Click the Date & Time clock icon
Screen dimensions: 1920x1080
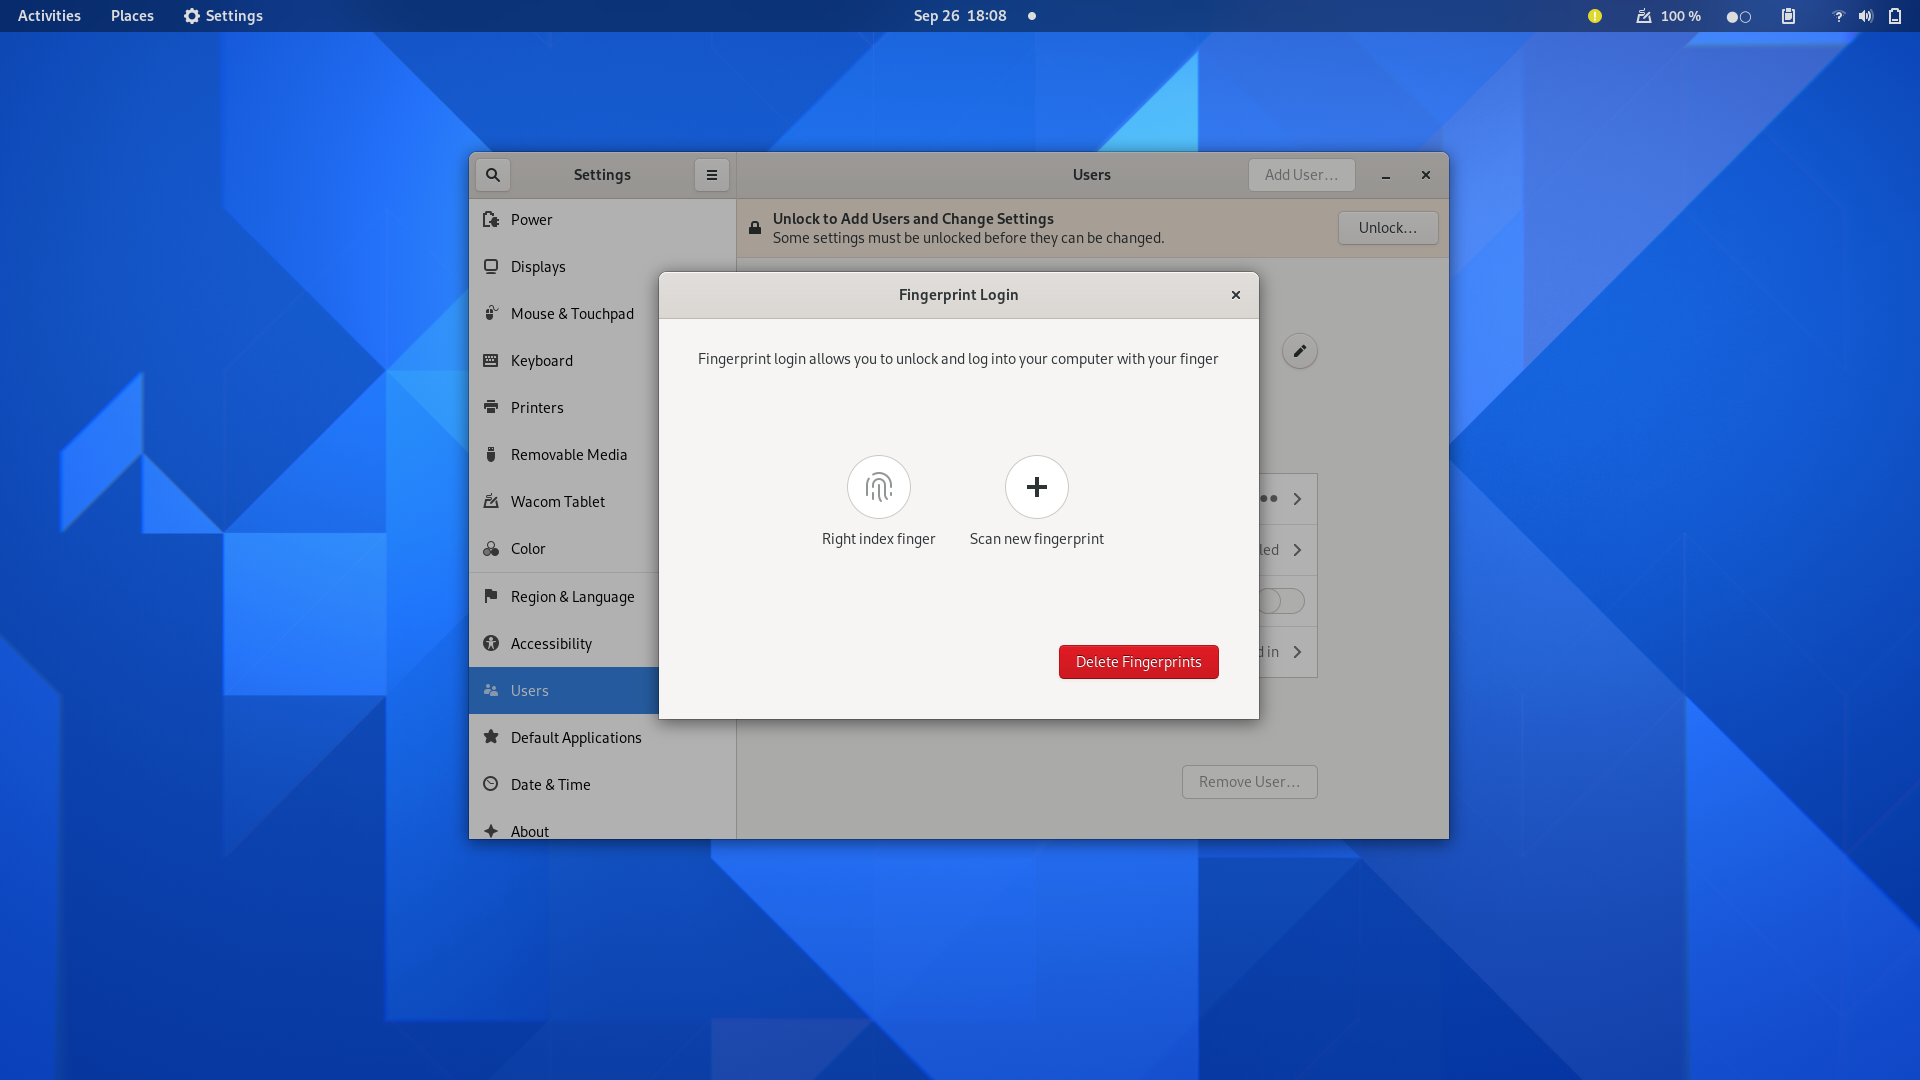pos(491,784)
